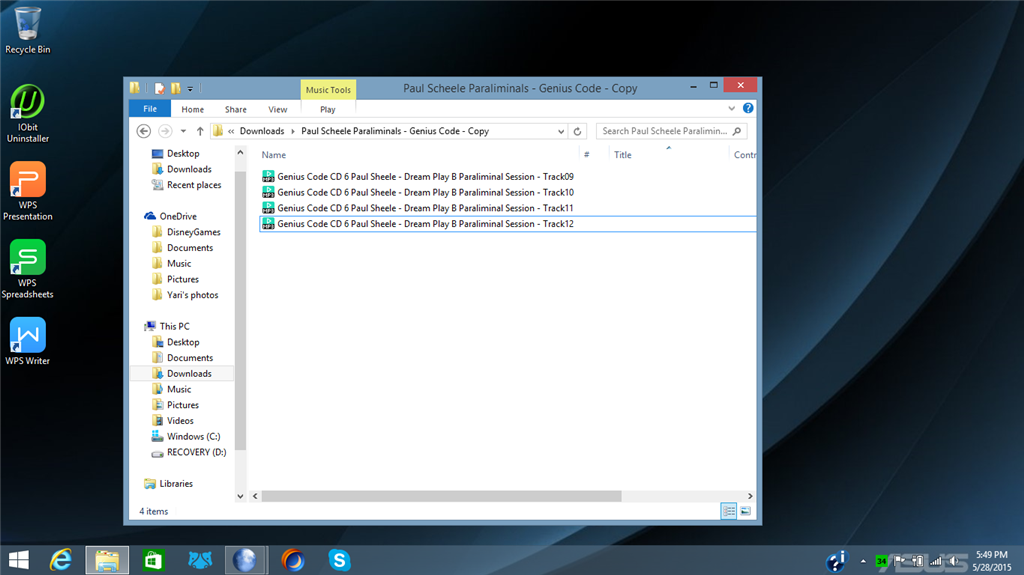Switch to the Home ribbon tab
This screenshot has height=575, width=1024.
coord(192,109)
